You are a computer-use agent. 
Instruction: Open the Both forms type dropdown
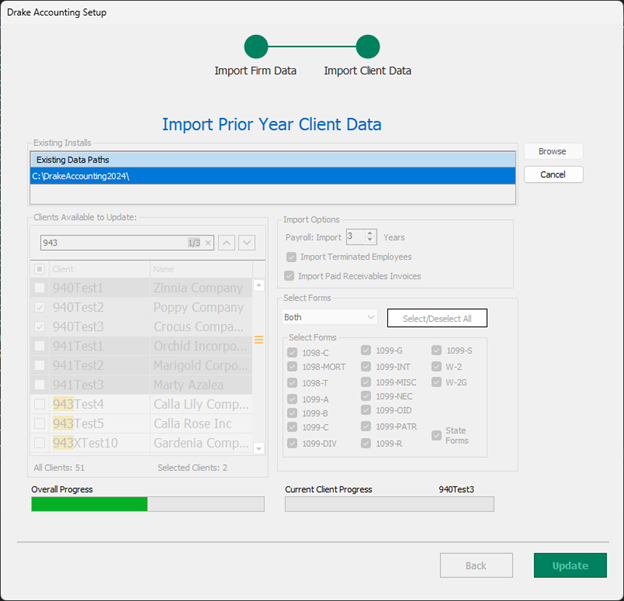coord(330,317)
